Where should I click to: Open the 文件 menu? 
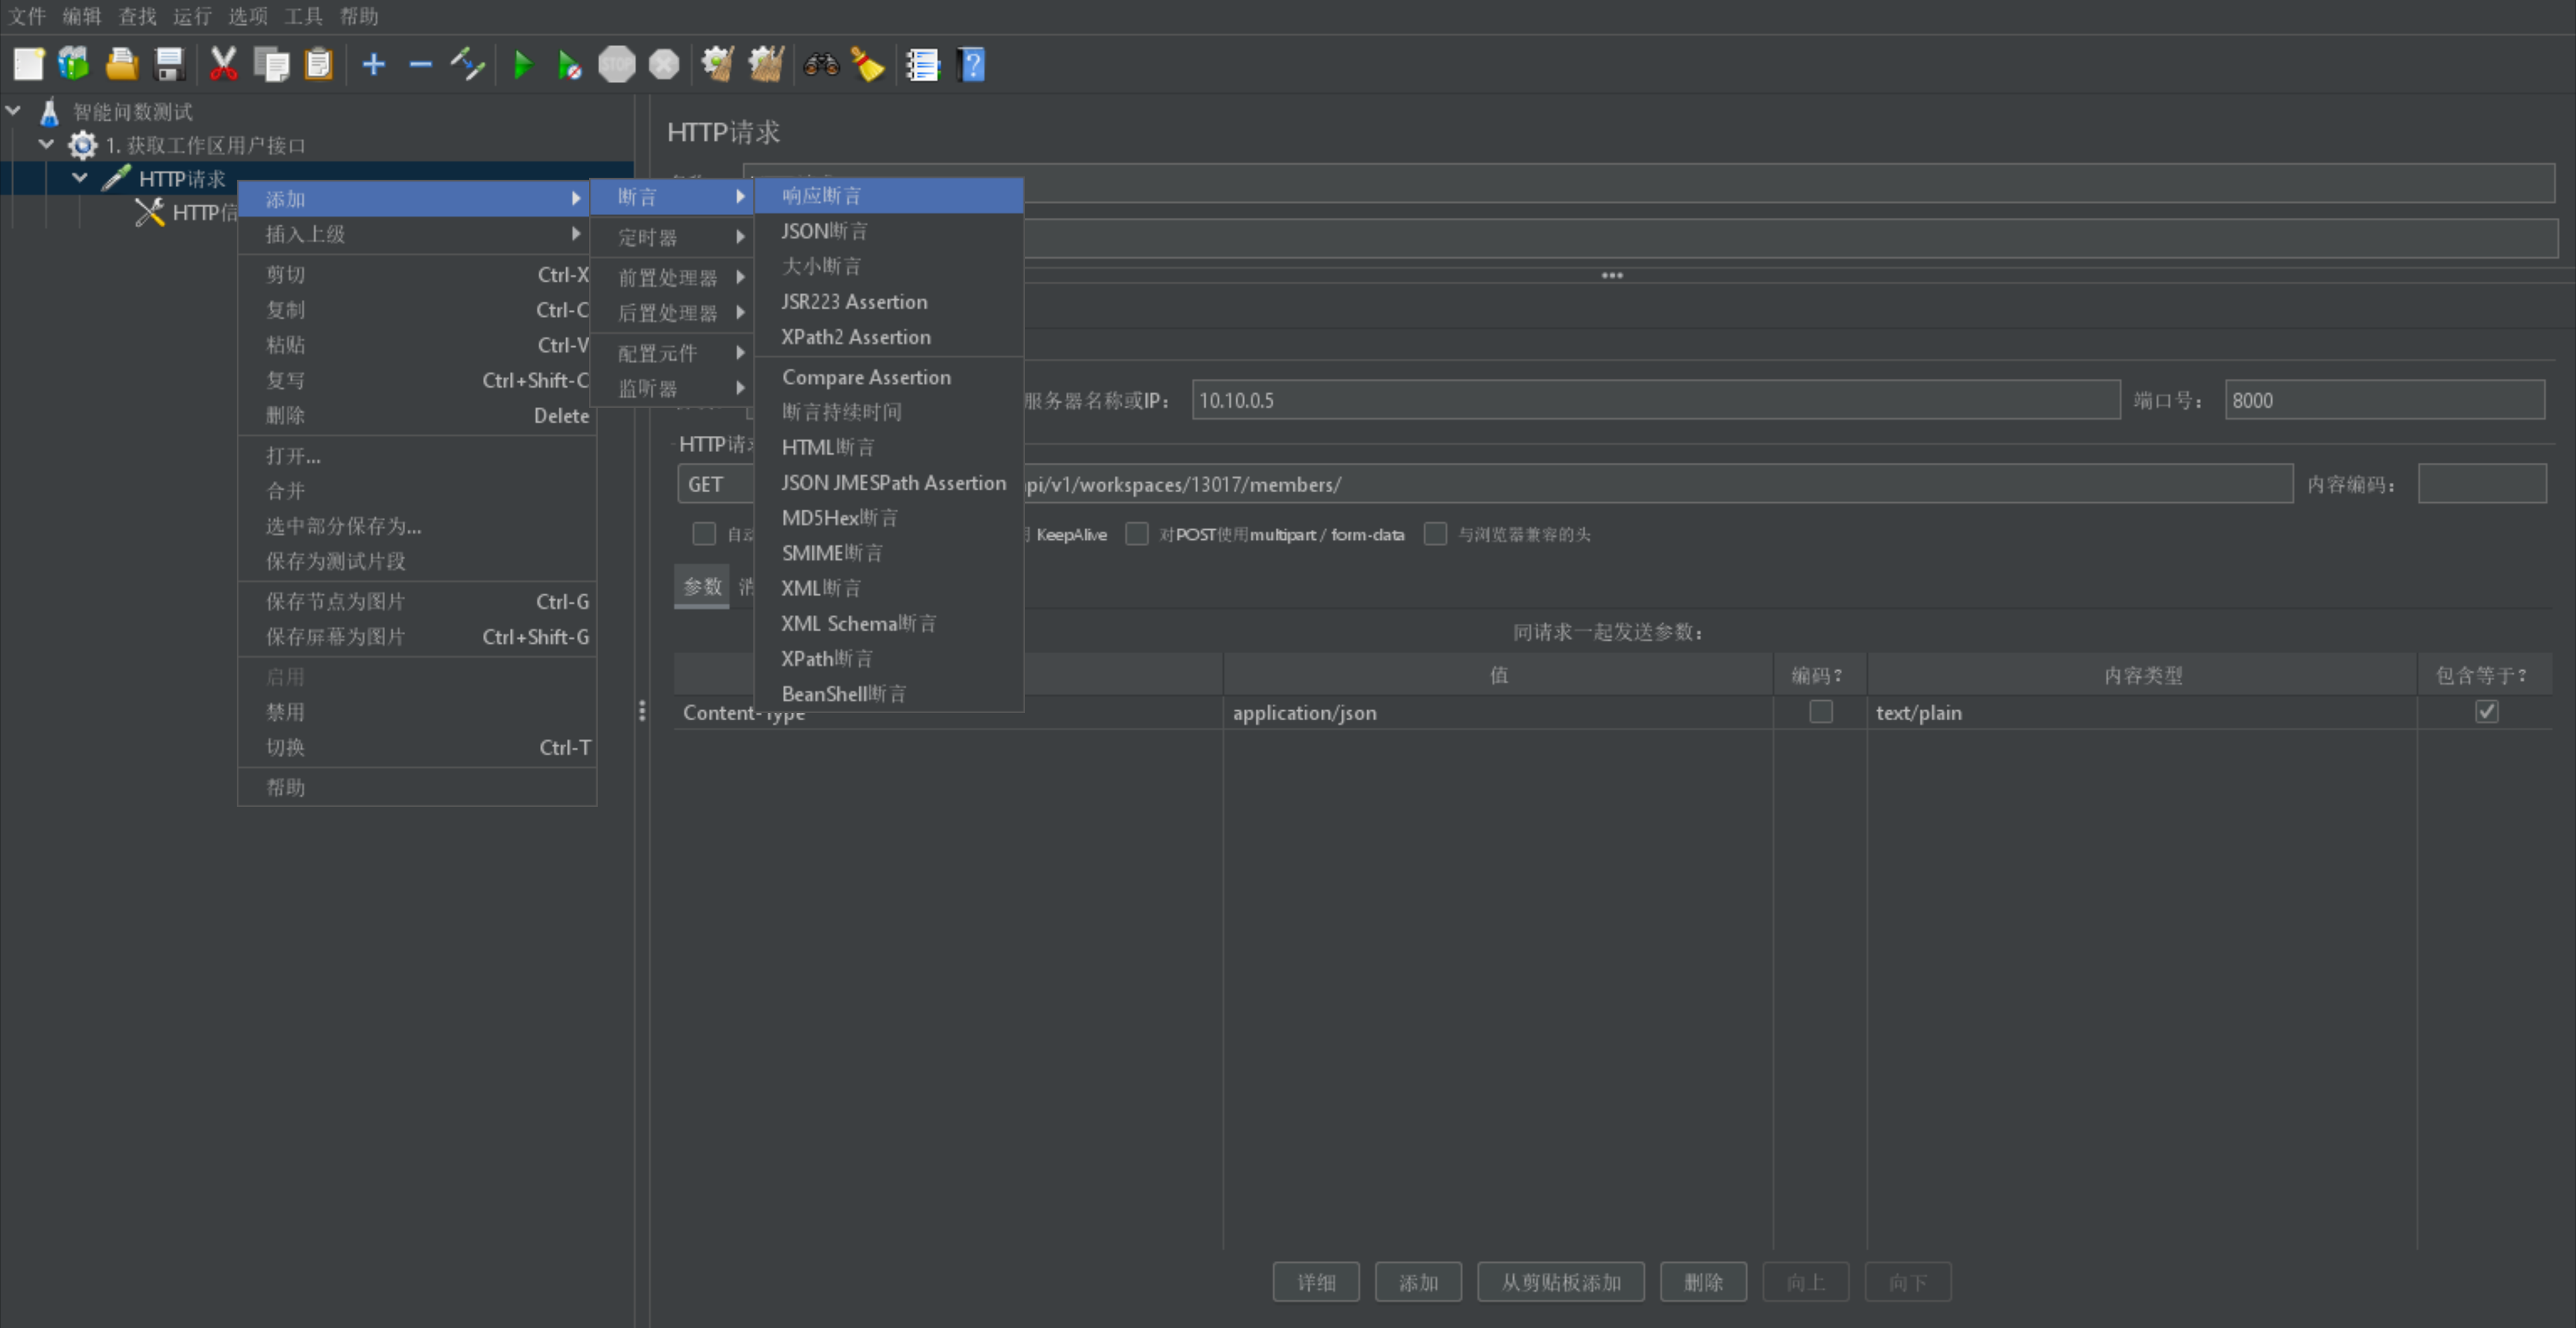click(x=27, y=16)
